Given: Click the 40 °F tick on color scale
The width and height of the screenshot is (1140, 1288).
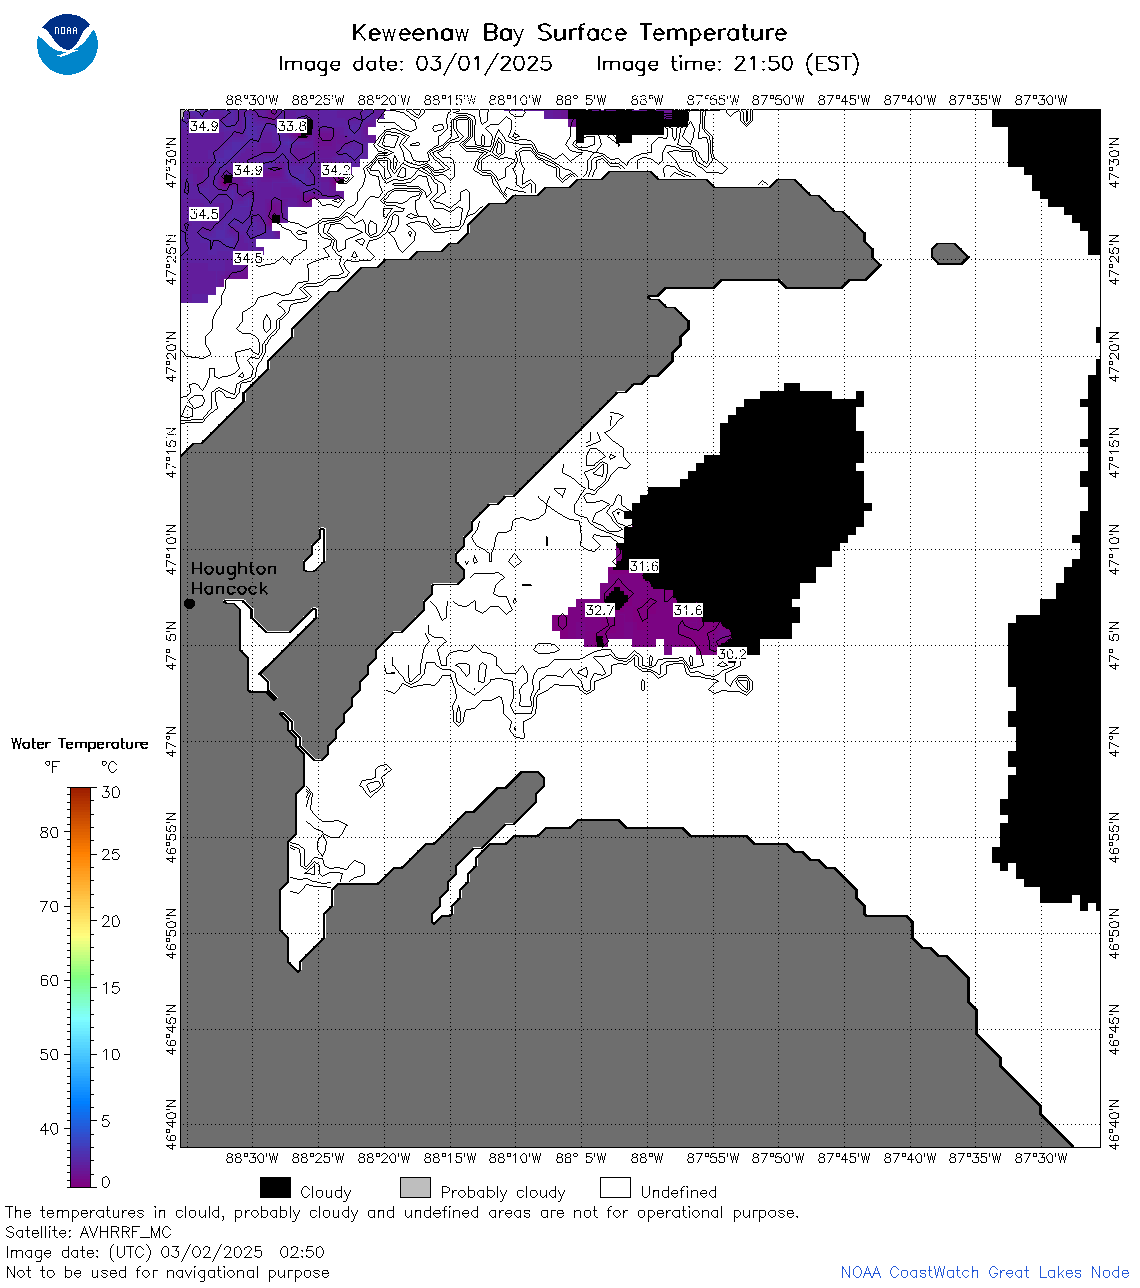Looking at the screenshot, I should [x=49, y=1128].
